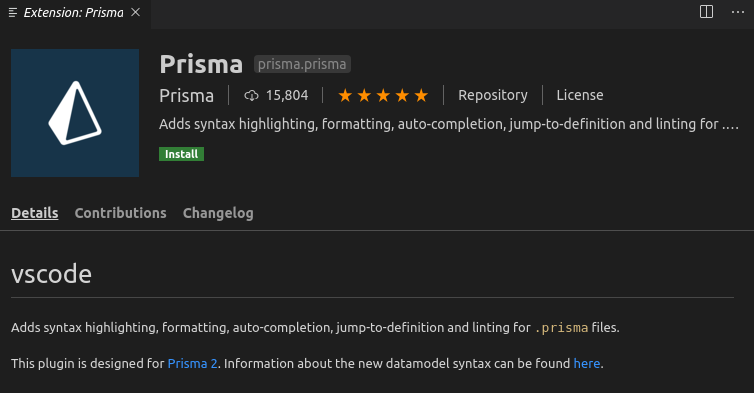The image size is (754, 393).
Task: Select the Extension: Prisma editor tab
Action: point(75,14)
